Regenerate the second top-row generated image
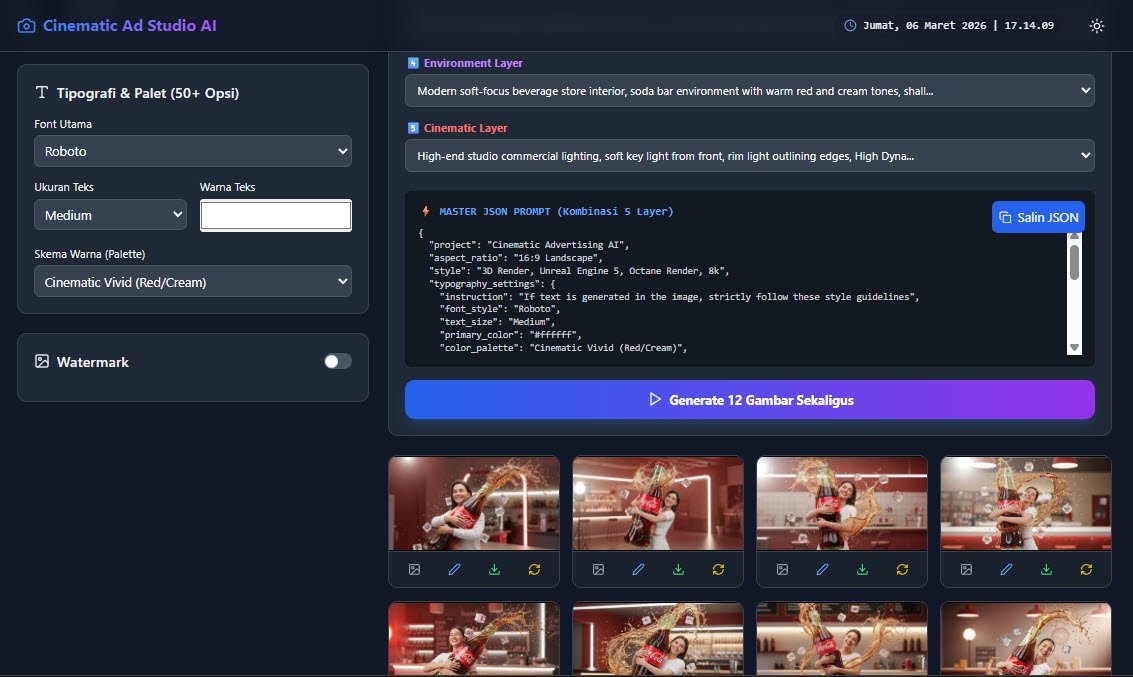The image size is (1133, 677). pos(718,569)
